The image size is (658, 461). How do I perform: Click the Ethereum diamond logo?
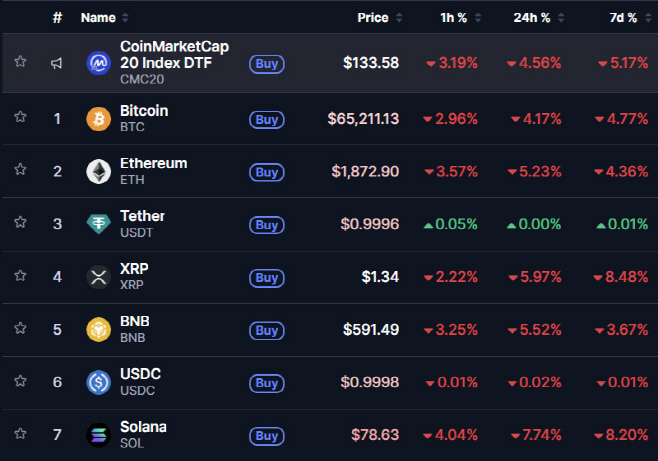tap(98, 171)
